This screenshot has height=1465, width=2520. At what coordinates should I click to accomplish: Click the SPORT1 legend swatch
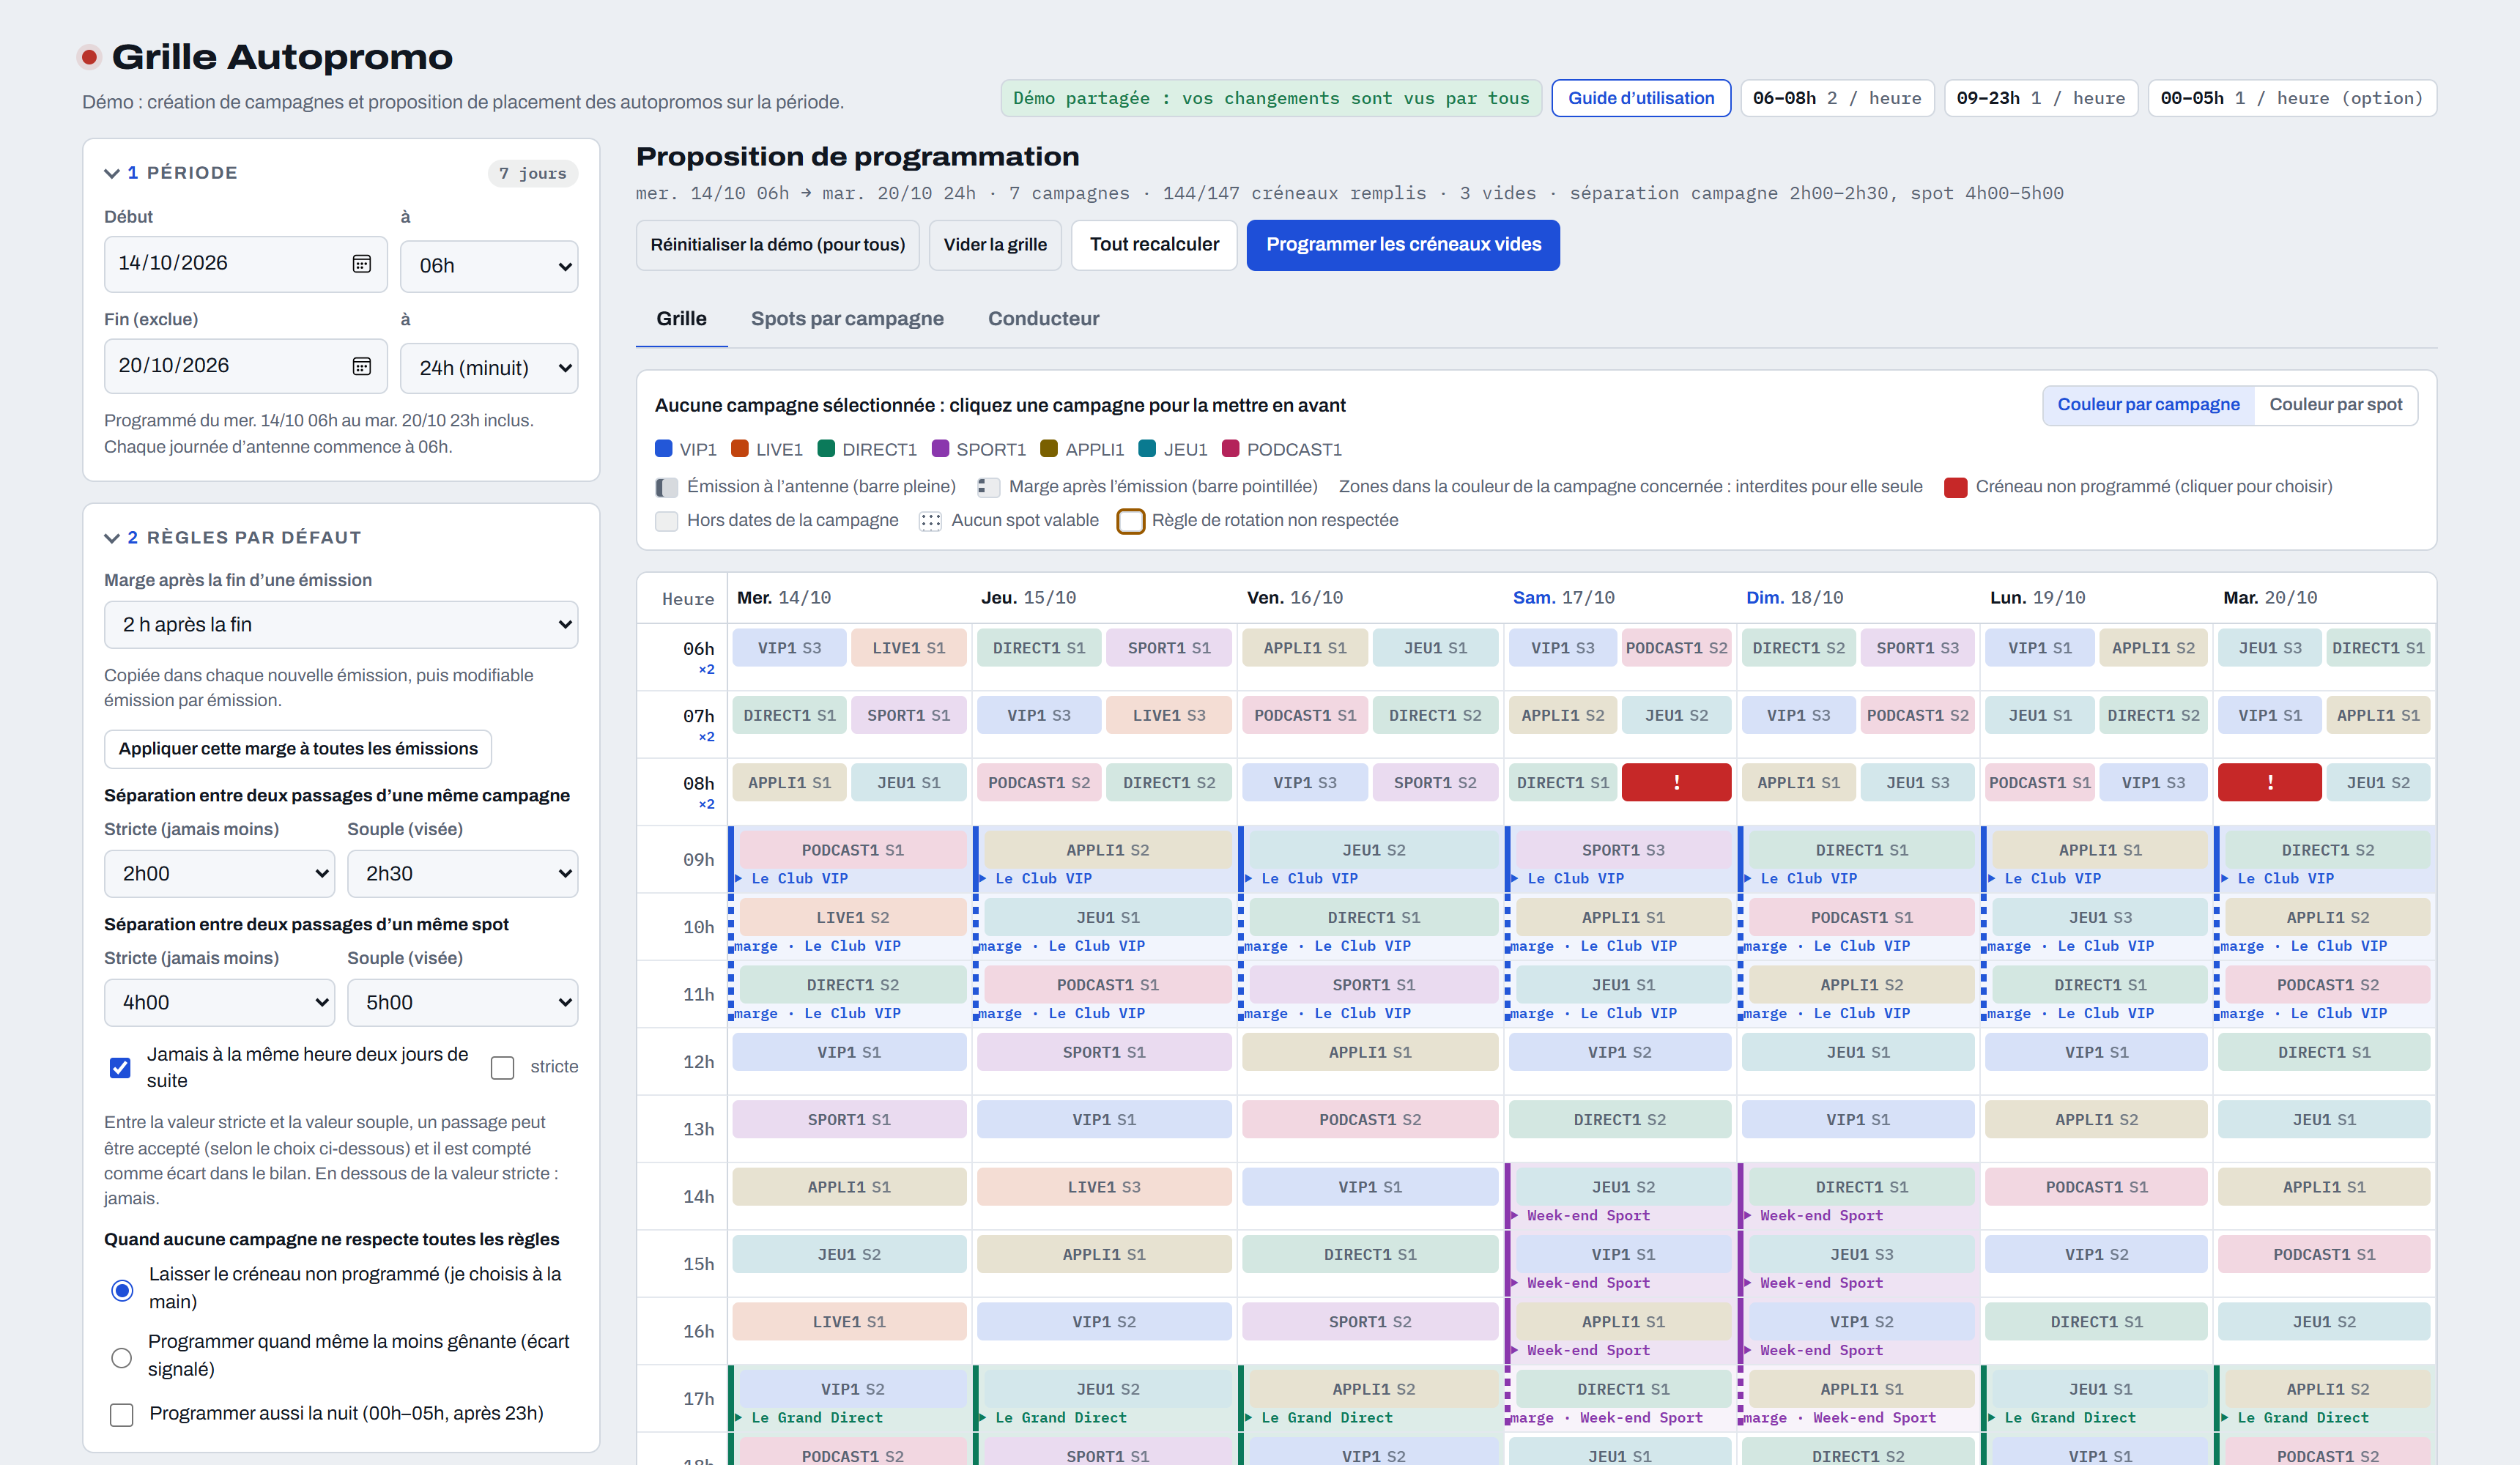click(x=940, y=449)
